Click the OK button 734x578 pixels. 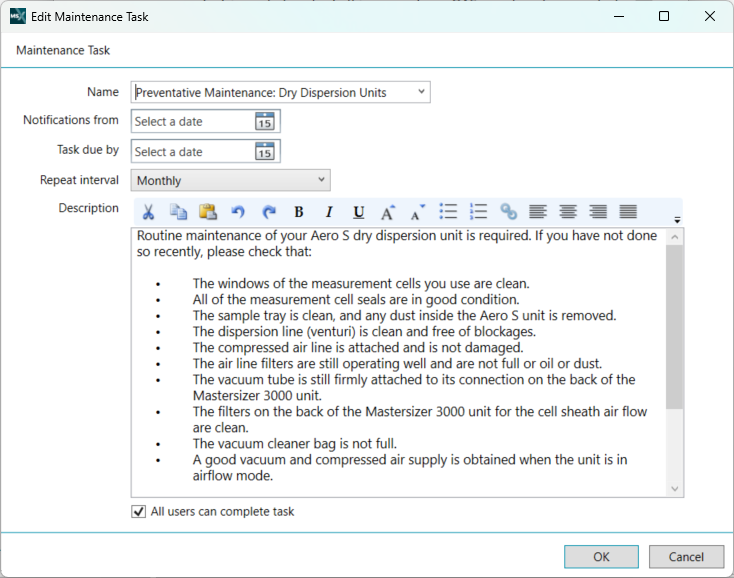click(601, 557)
